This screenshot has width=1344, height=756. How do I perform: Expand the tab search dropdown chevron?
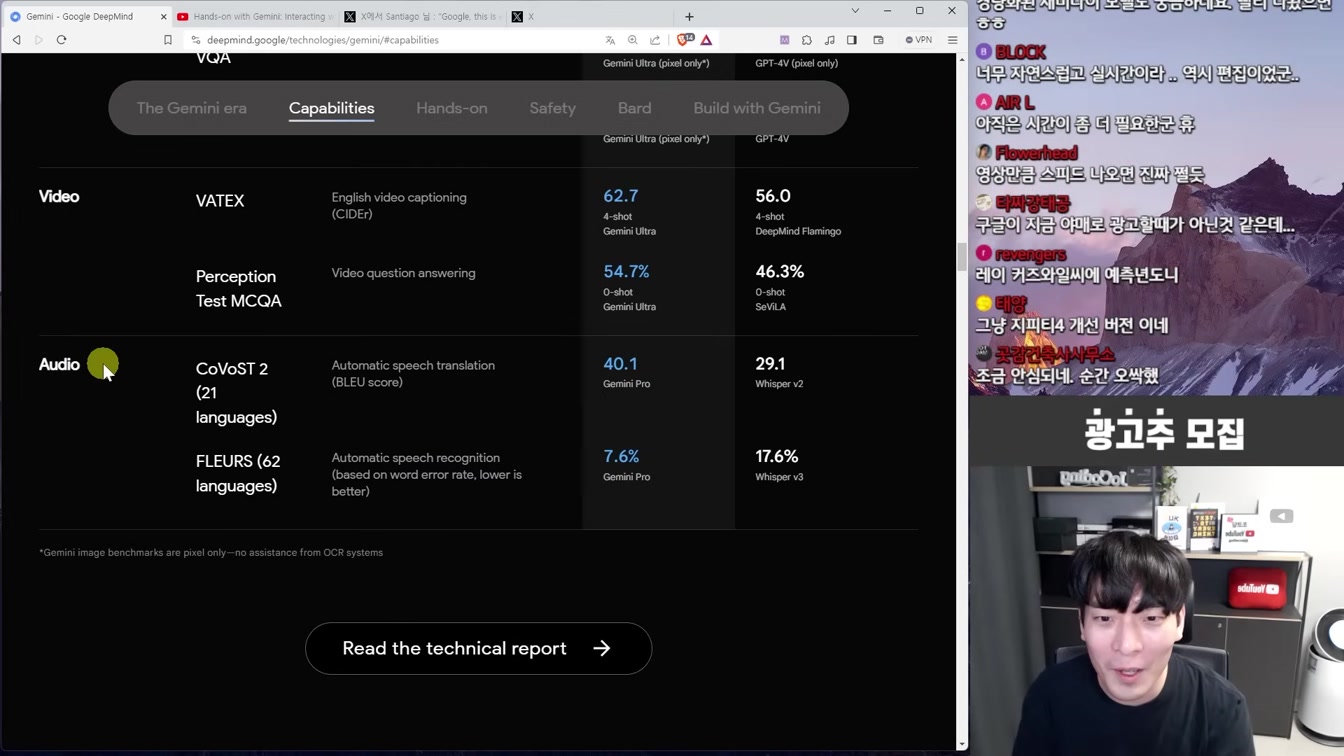(x=855, y=11)
